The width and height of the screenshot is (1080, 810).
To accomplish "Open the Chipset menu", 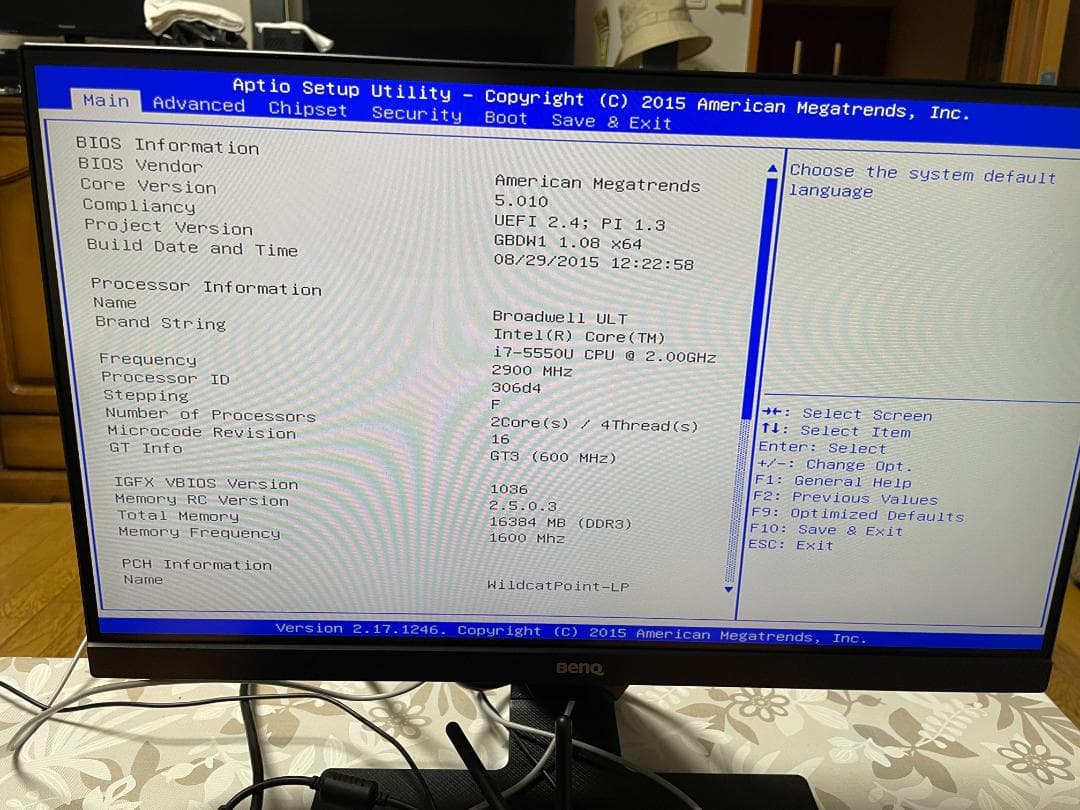I will [x=308, y=108].
